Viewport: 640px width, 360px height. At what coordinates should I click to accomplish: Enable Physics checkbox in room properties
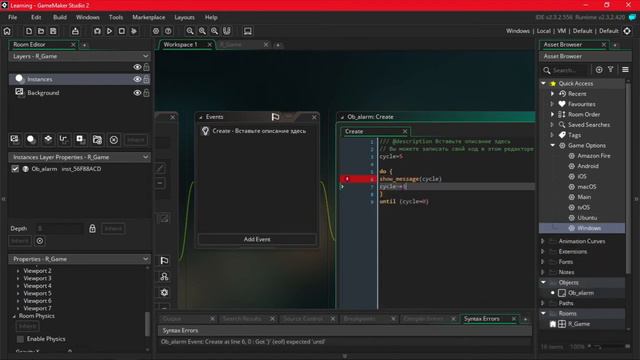point(20,339)
